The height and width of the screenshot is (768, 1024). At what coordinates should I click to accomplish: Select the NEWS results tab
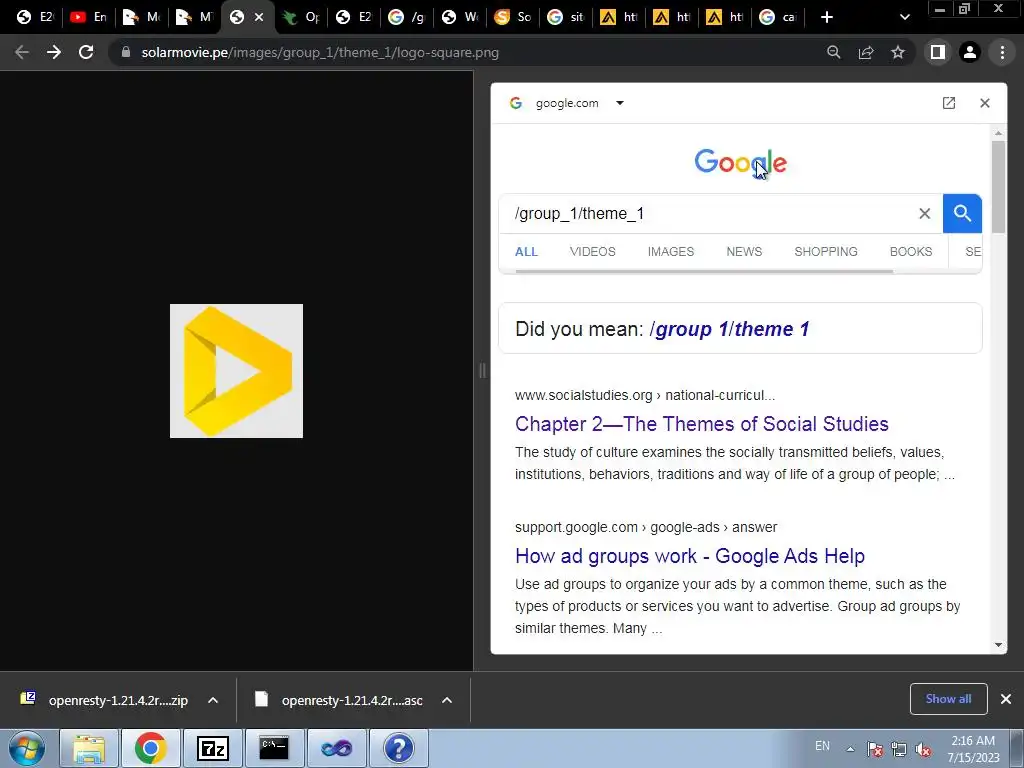click(x=744, y=251)
